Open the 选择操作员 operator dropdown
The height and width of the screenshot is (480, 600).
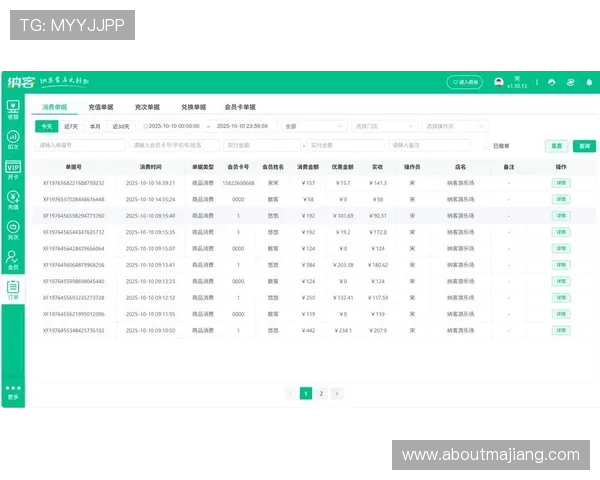[453, 127]
